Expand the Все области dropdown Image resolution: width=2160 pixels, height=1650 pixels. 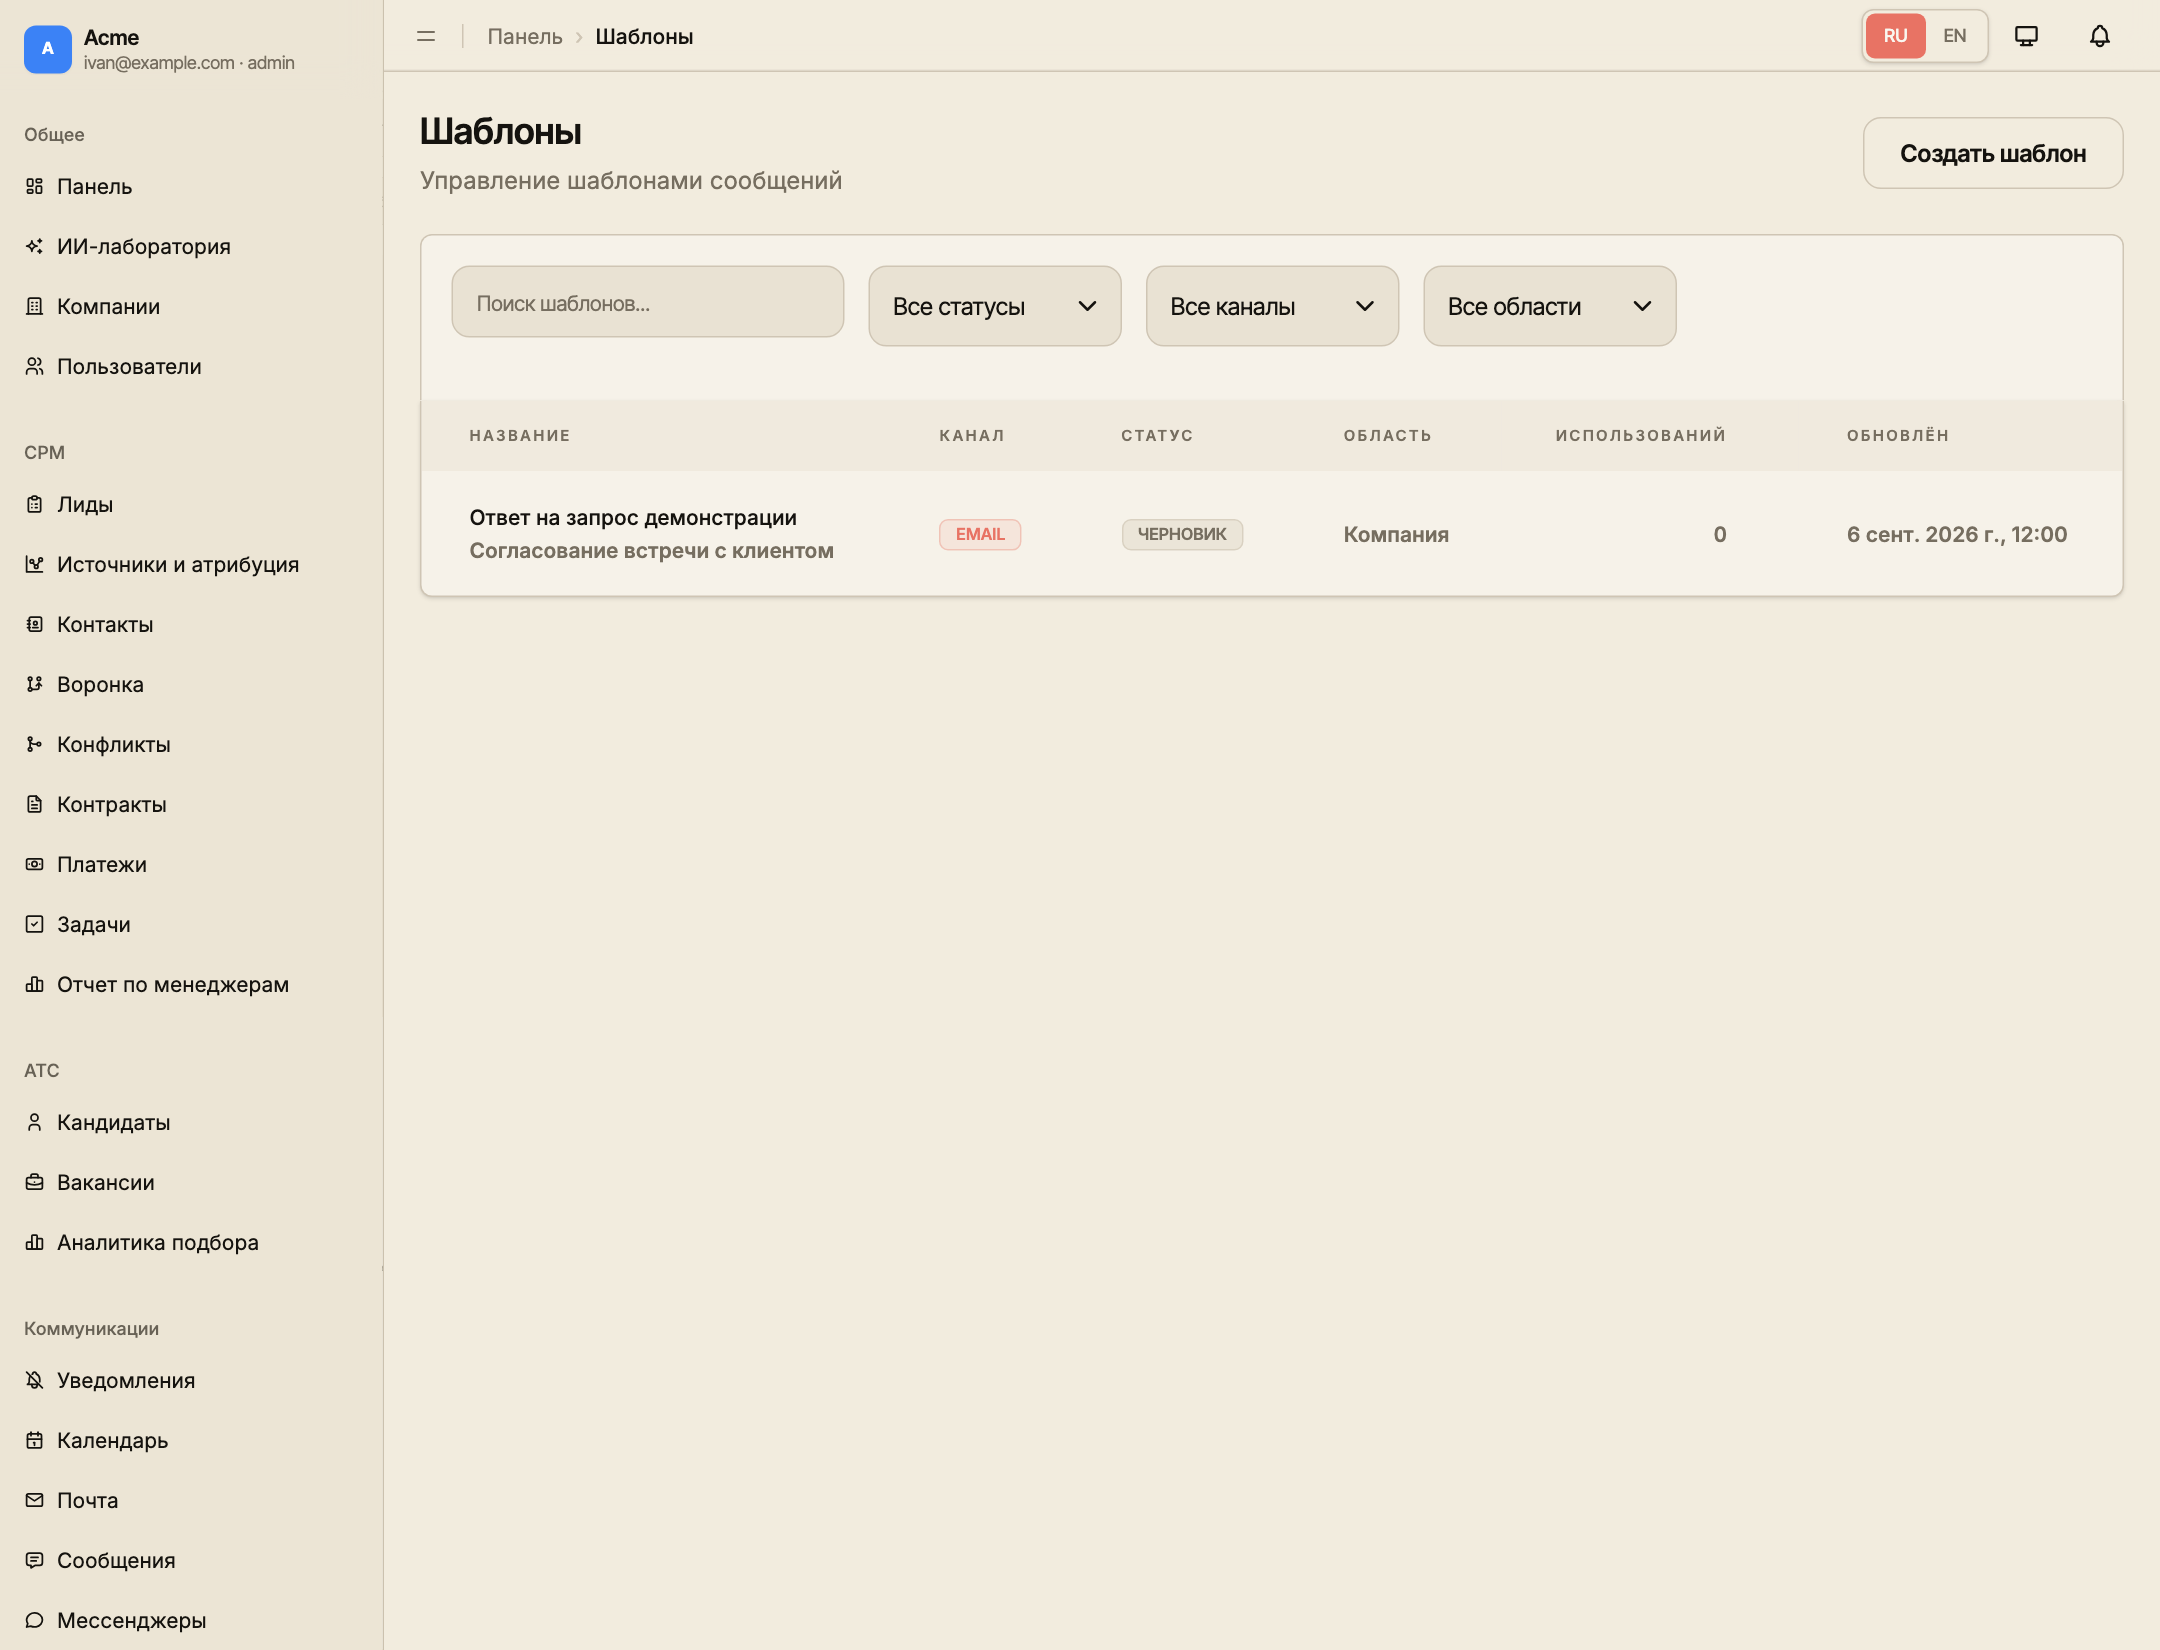point(1549,306)
